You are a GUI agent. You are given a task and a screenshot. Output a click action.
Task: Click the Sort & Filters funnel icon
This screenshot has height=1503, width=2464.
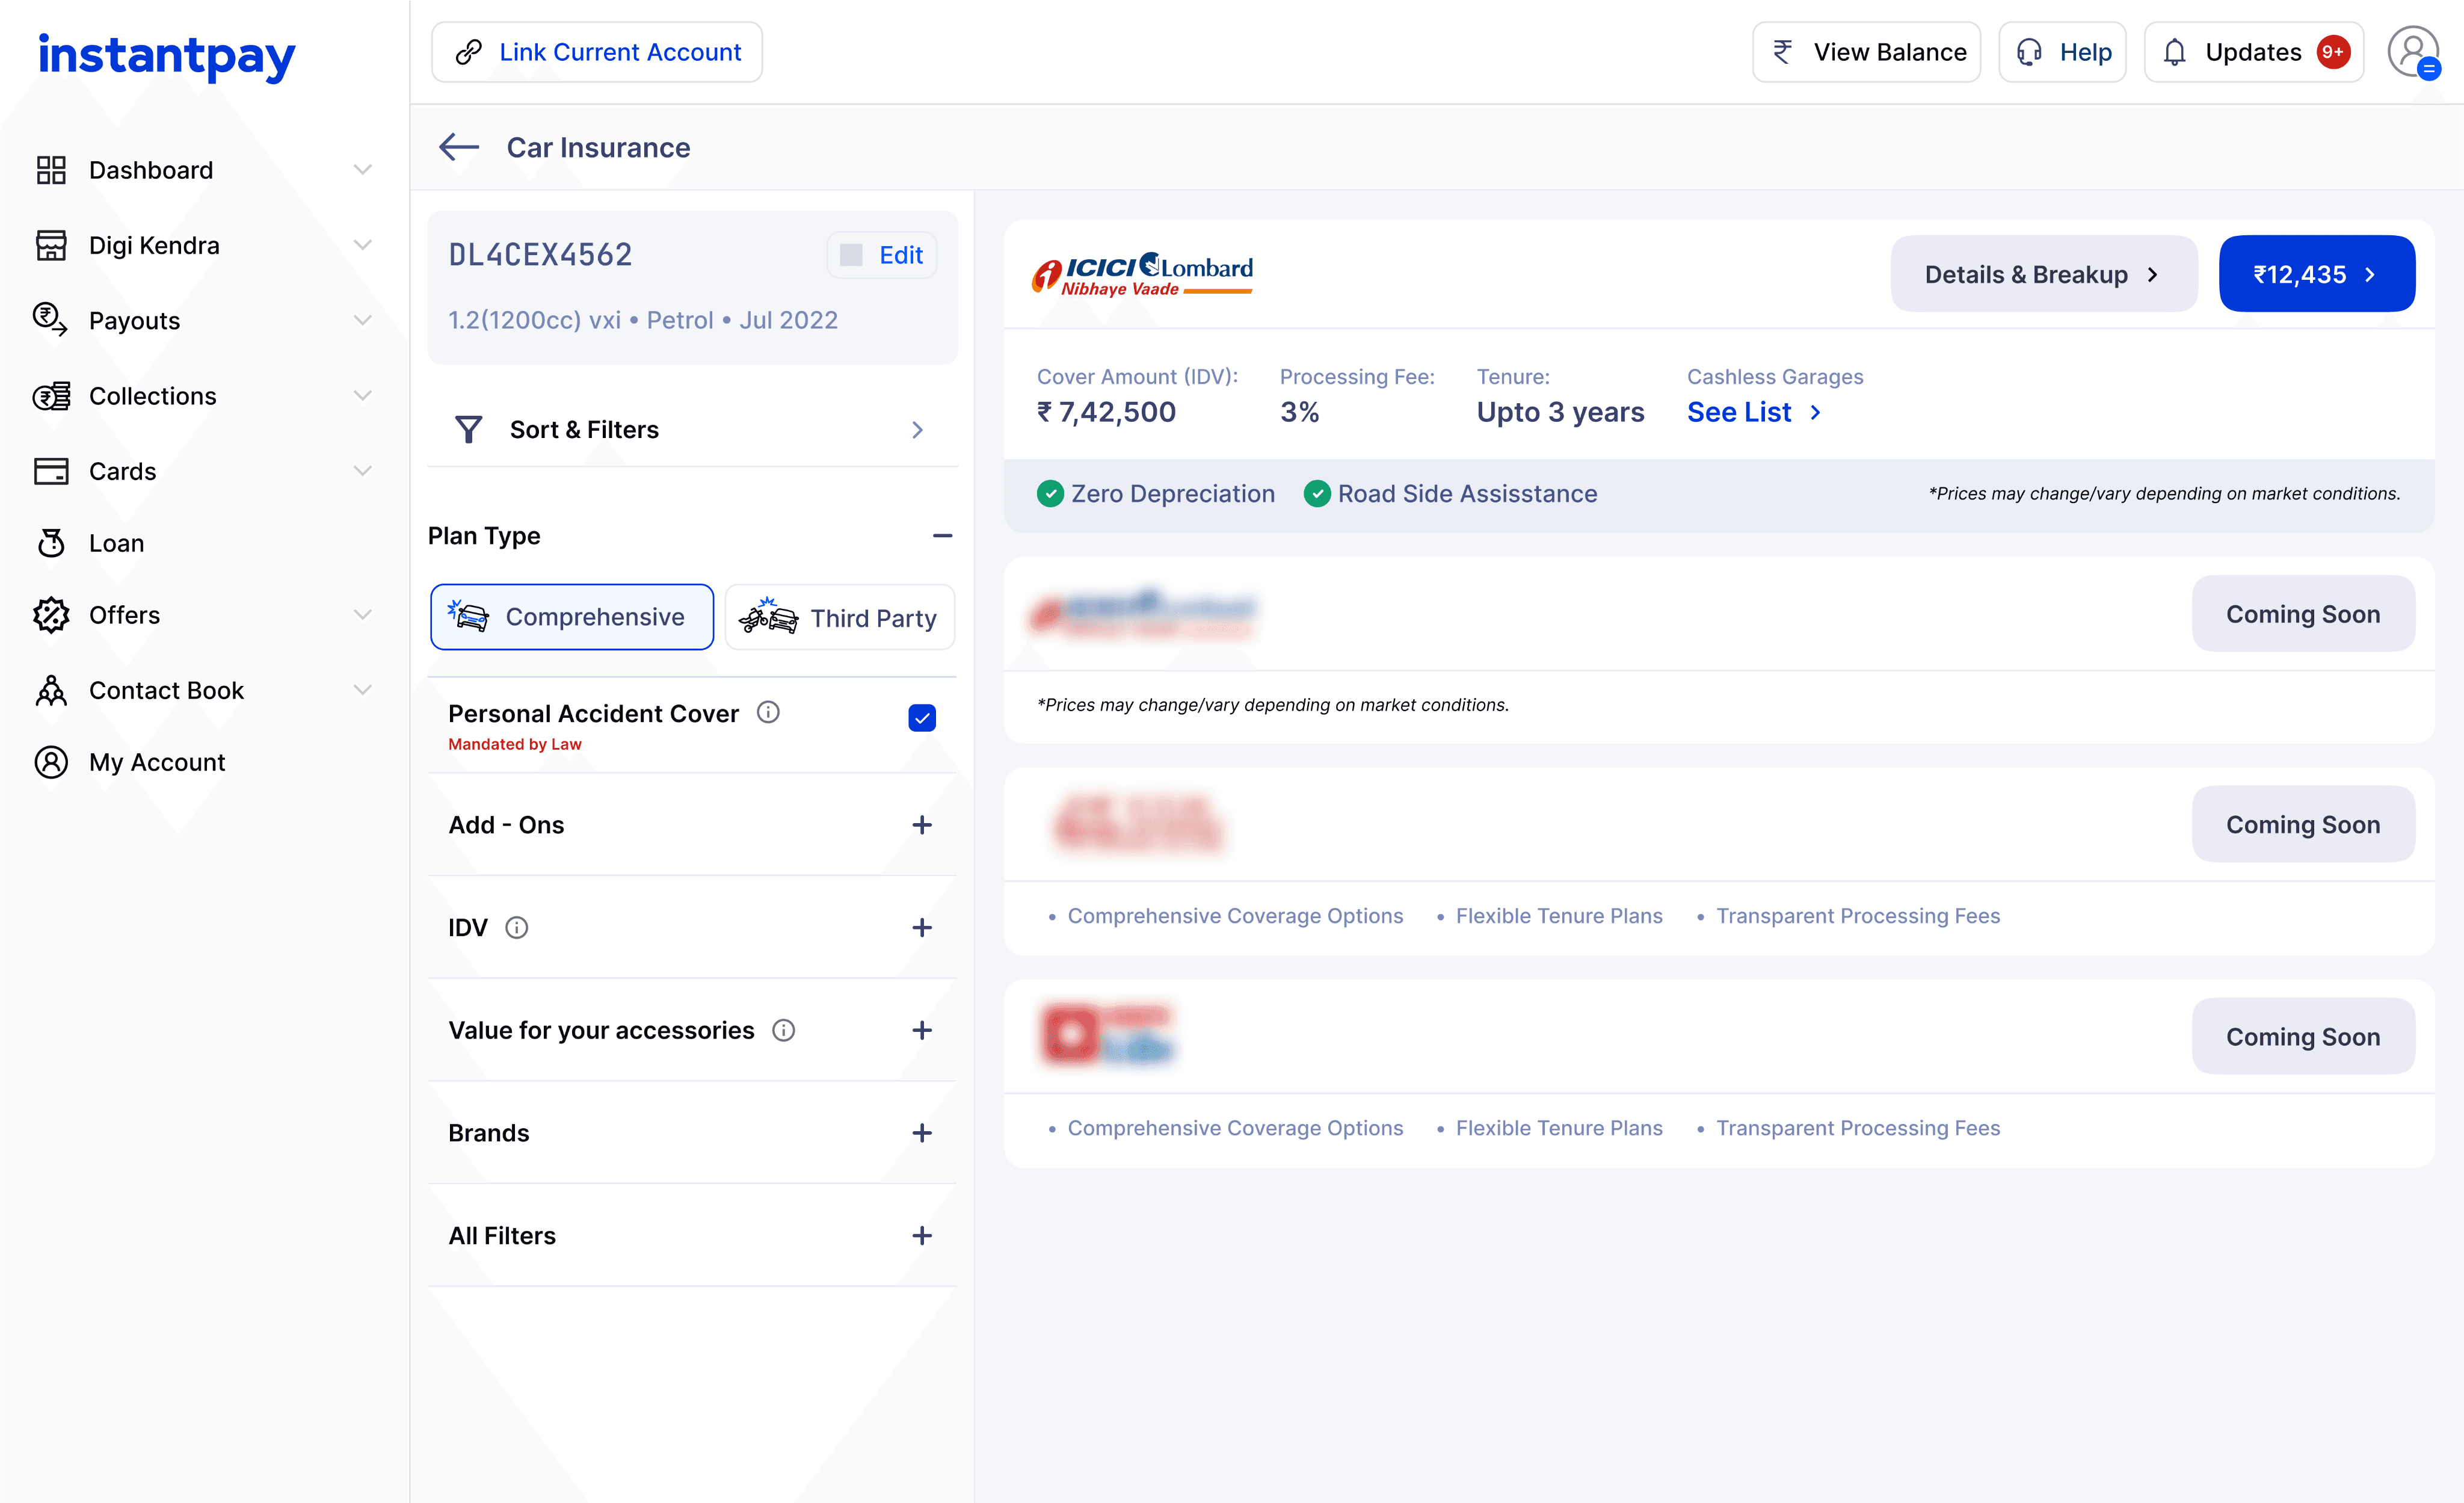(468, 430)
